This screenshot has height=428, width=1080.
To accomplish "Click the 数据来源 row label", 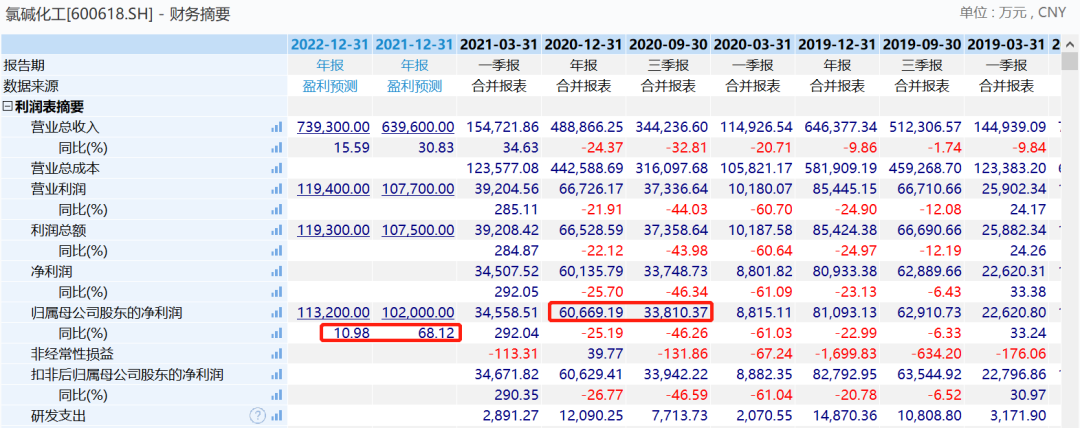I will [31, 86].
